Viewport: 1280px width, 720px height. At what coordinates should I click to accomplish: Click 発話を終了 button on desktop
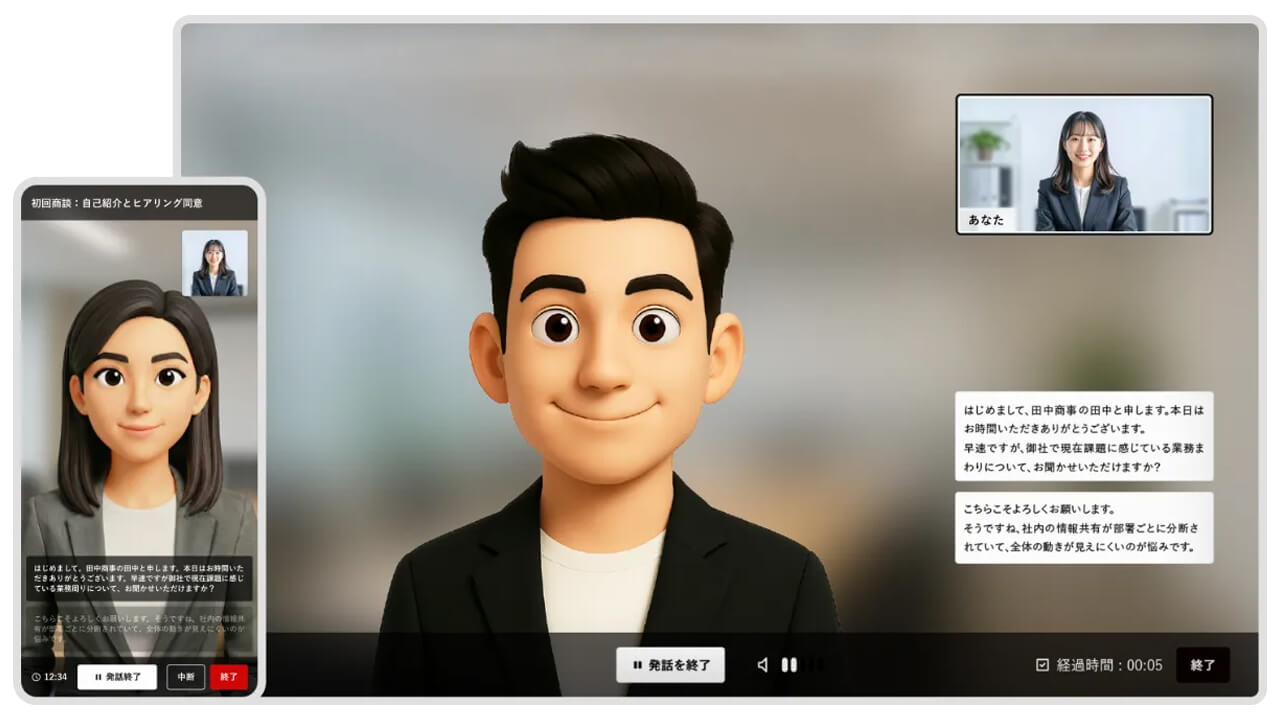[670, 665]
